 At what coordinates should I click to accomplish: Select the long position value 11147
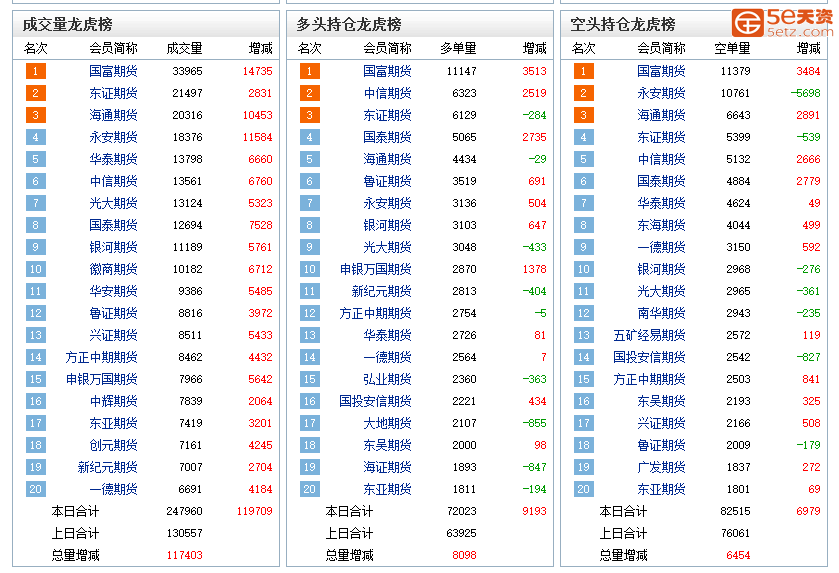click(x=461, y=71)
